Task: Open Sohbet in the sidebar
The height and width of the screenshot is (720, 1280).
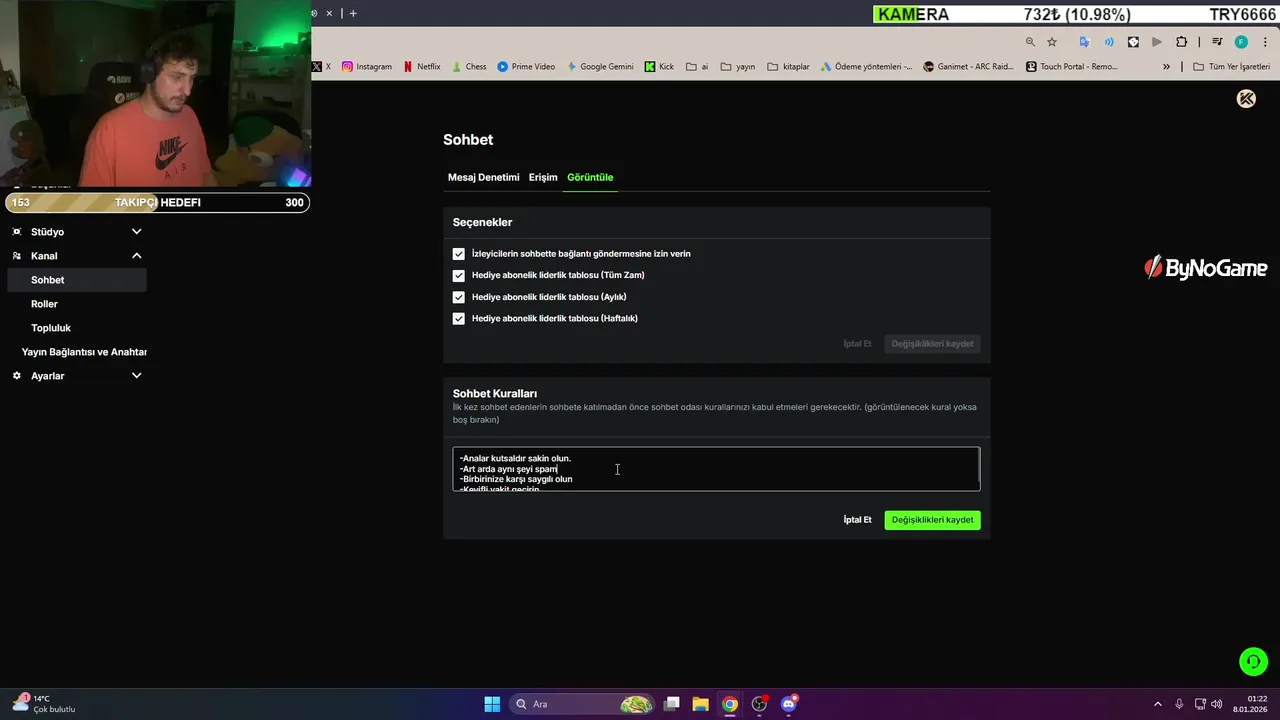Action: (77, 280)
